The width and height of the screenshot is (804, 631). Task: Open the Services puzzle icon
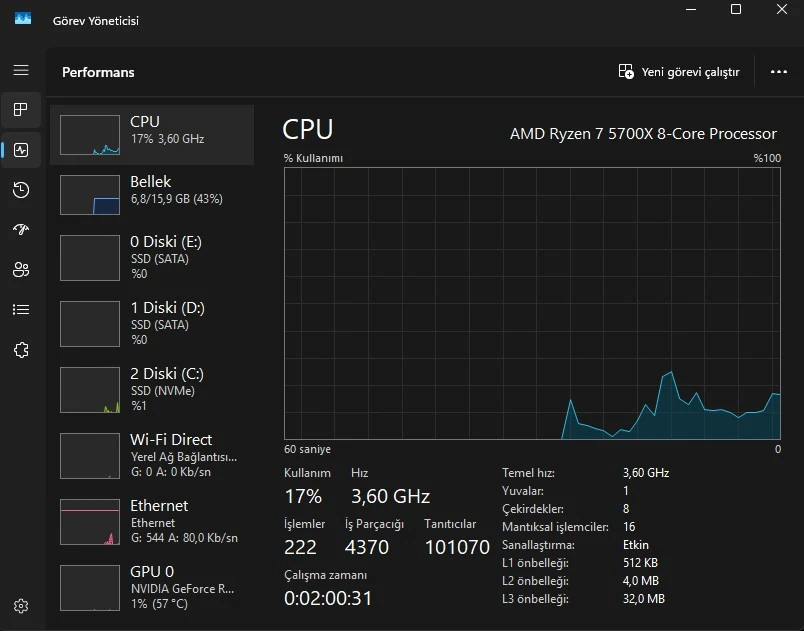[21, 350]
